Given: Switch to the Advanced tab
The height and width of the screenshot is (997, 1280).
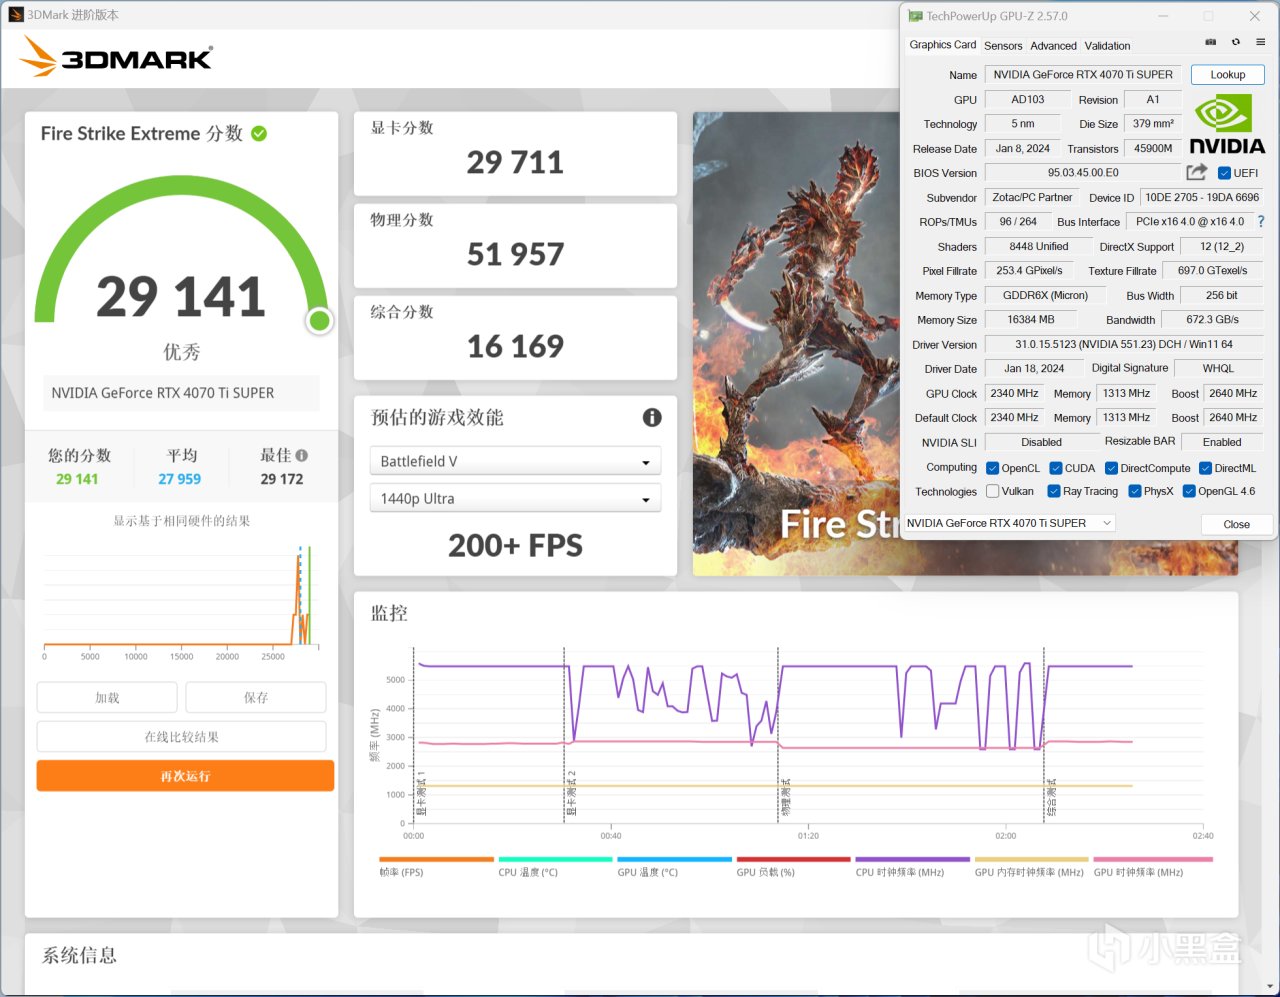Looking at the screenshot, I should [x=1054, y=46].
